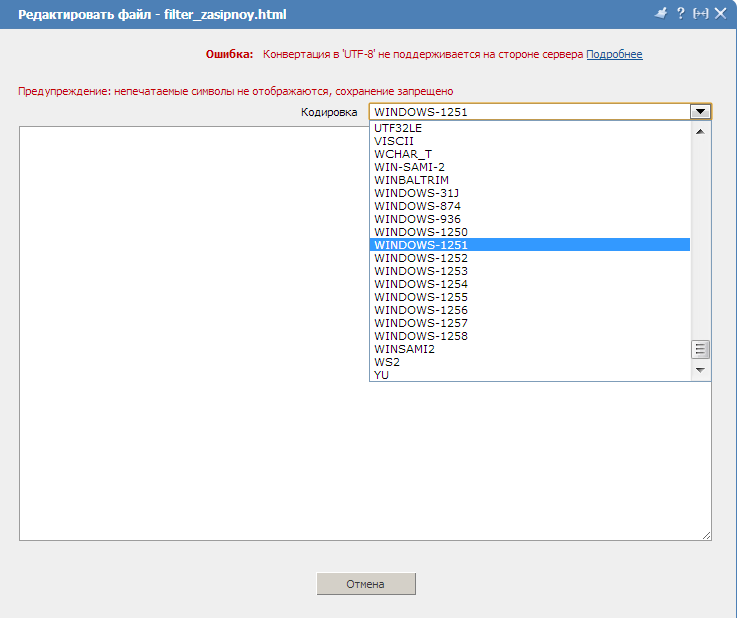737x618 pixels.
Task: Select YU encoding at list bottom
Action: [381, 375]
